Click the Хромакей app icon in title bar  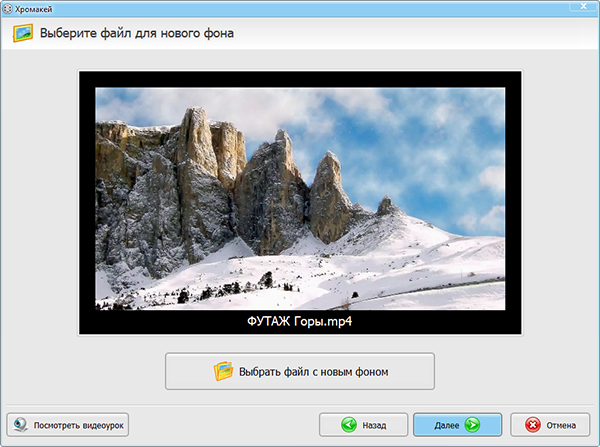click(7, 9)
